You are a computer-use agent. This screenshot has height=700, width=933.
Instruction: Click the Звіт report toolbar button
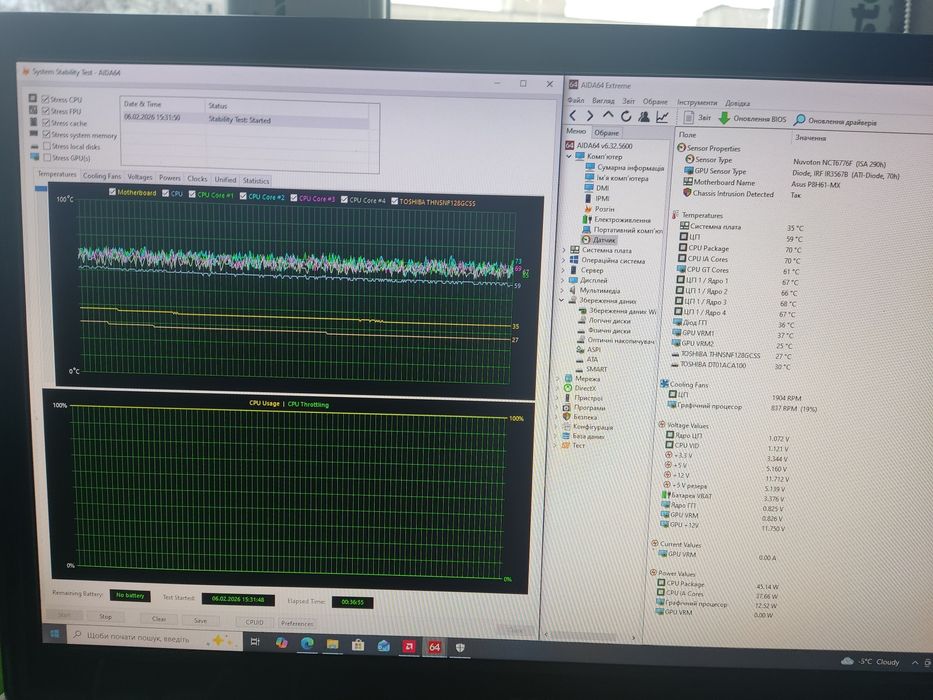click(697, 118)
